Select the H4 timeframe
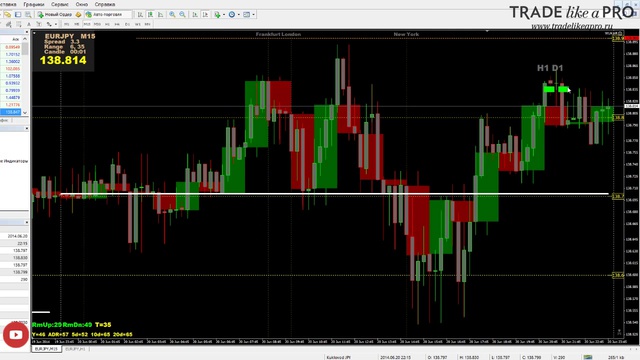The height and width of the screenshot is (360, 640). click(x=117, y=24)
